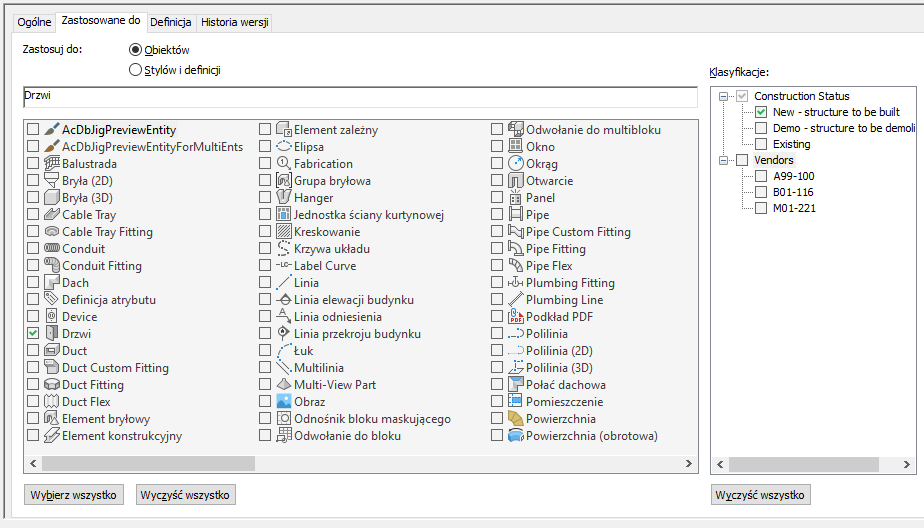Screen dimensions: 924x528
Task: Click the Drzwi name input field
Action: pos(360,96)
